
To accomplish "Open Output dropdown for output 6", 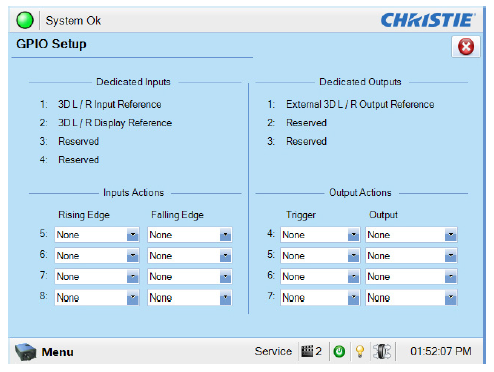I will point(411,276).
